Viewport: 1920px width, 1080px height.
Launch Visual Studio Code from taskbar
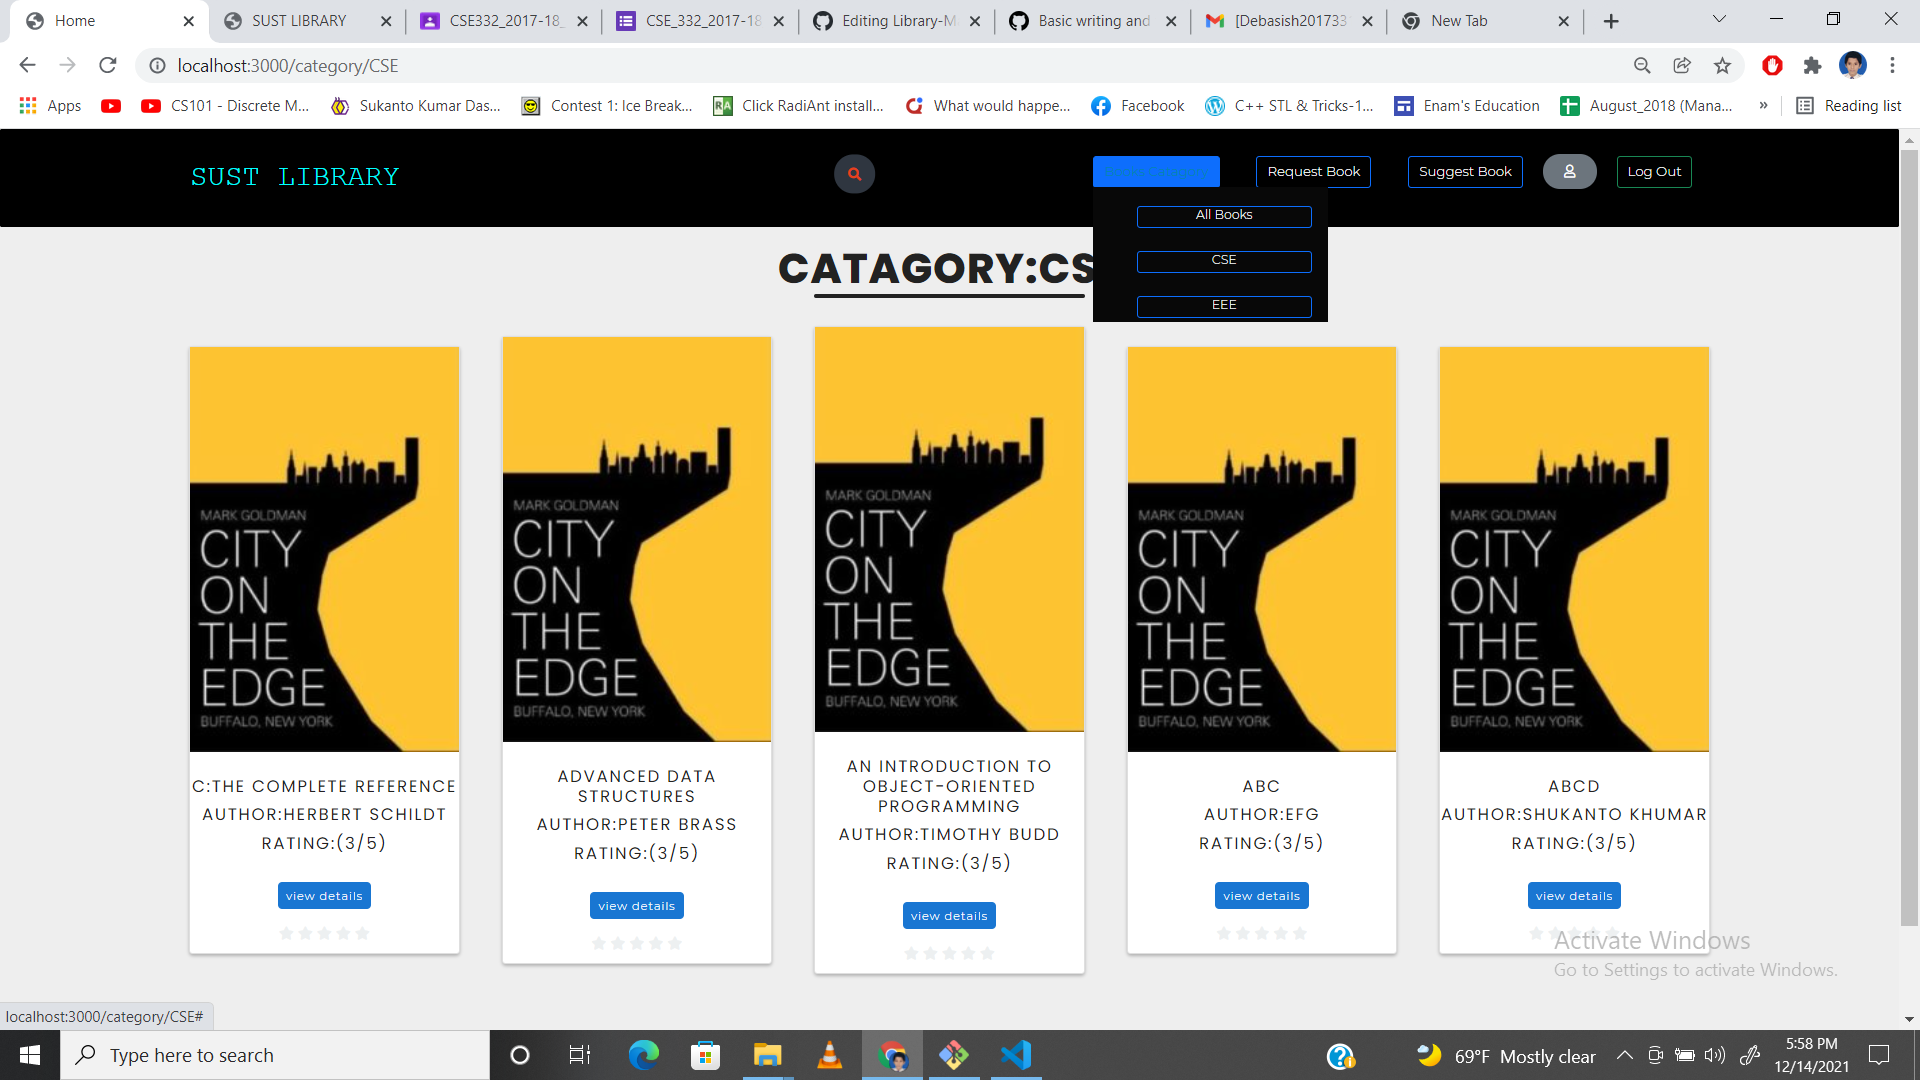click(1016, 1055)
